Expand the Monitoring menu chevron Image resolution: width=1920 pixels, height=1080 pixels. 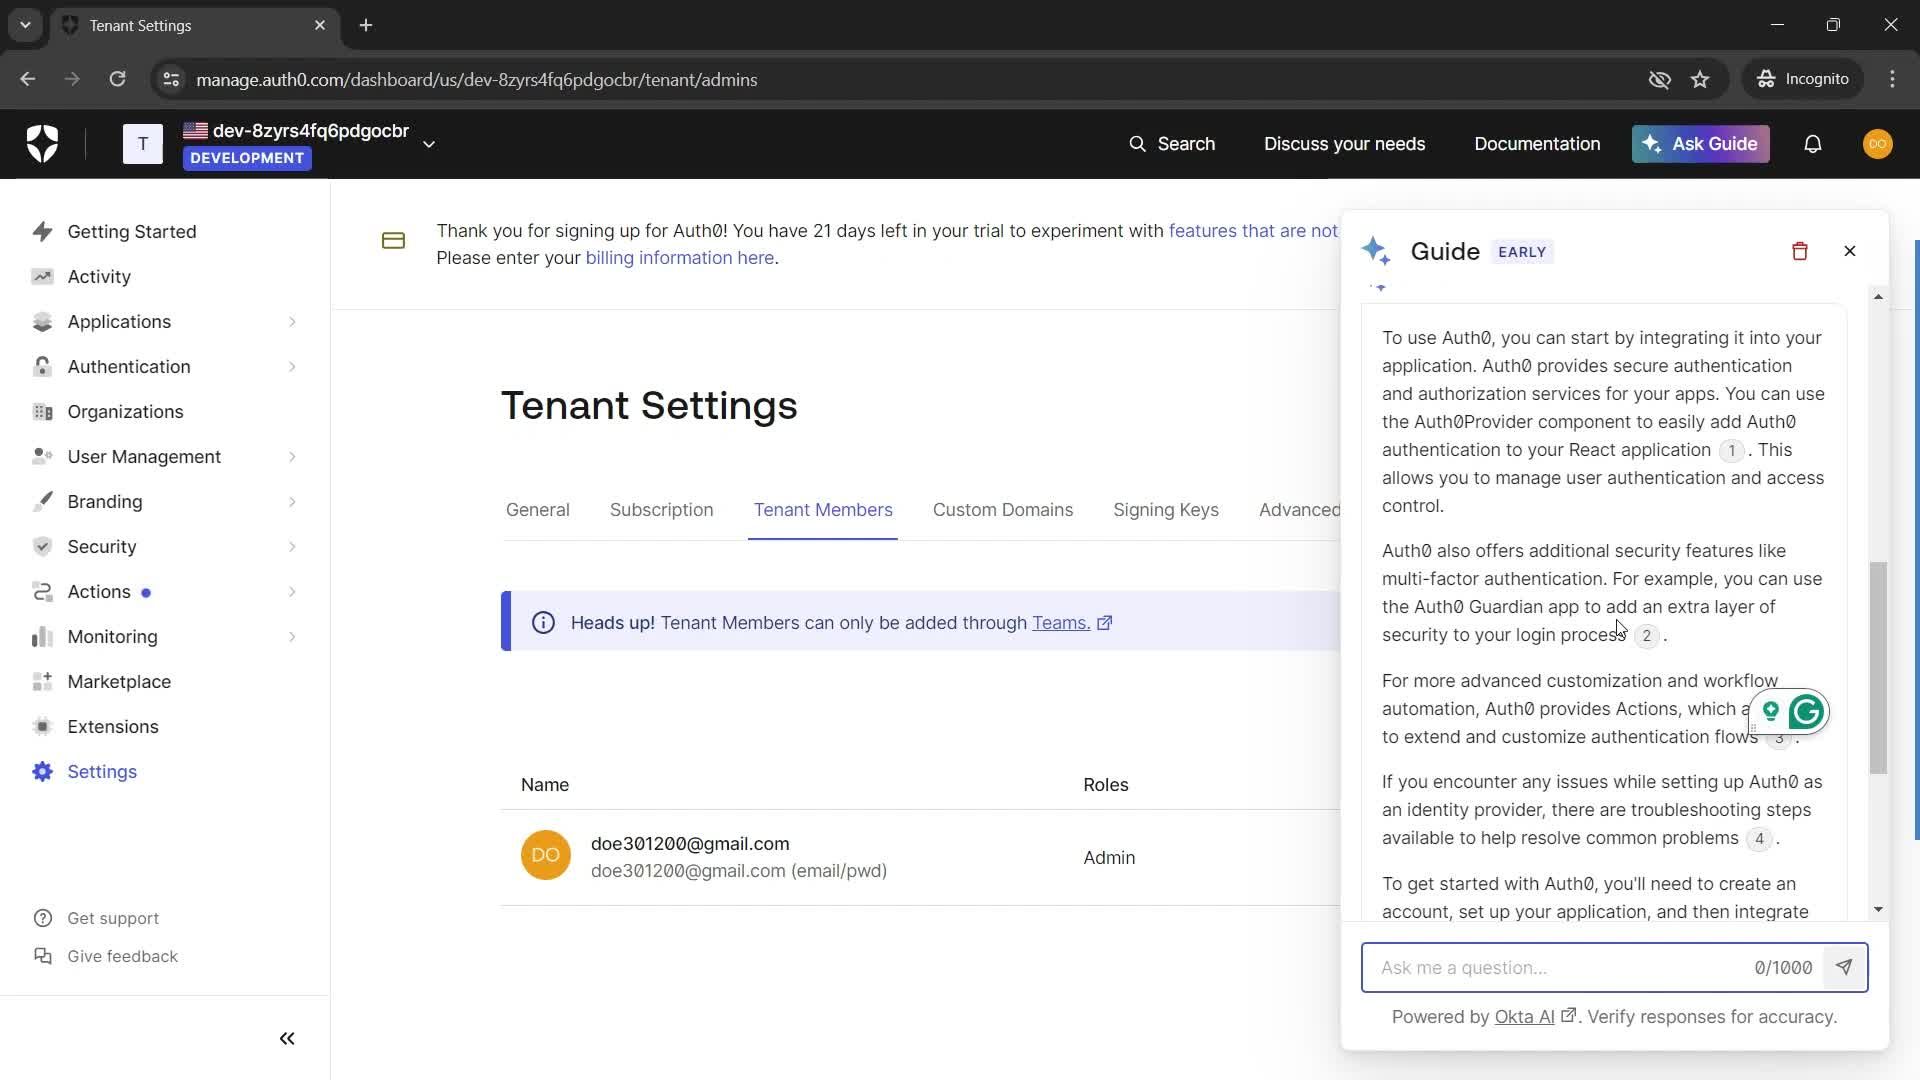292,636
